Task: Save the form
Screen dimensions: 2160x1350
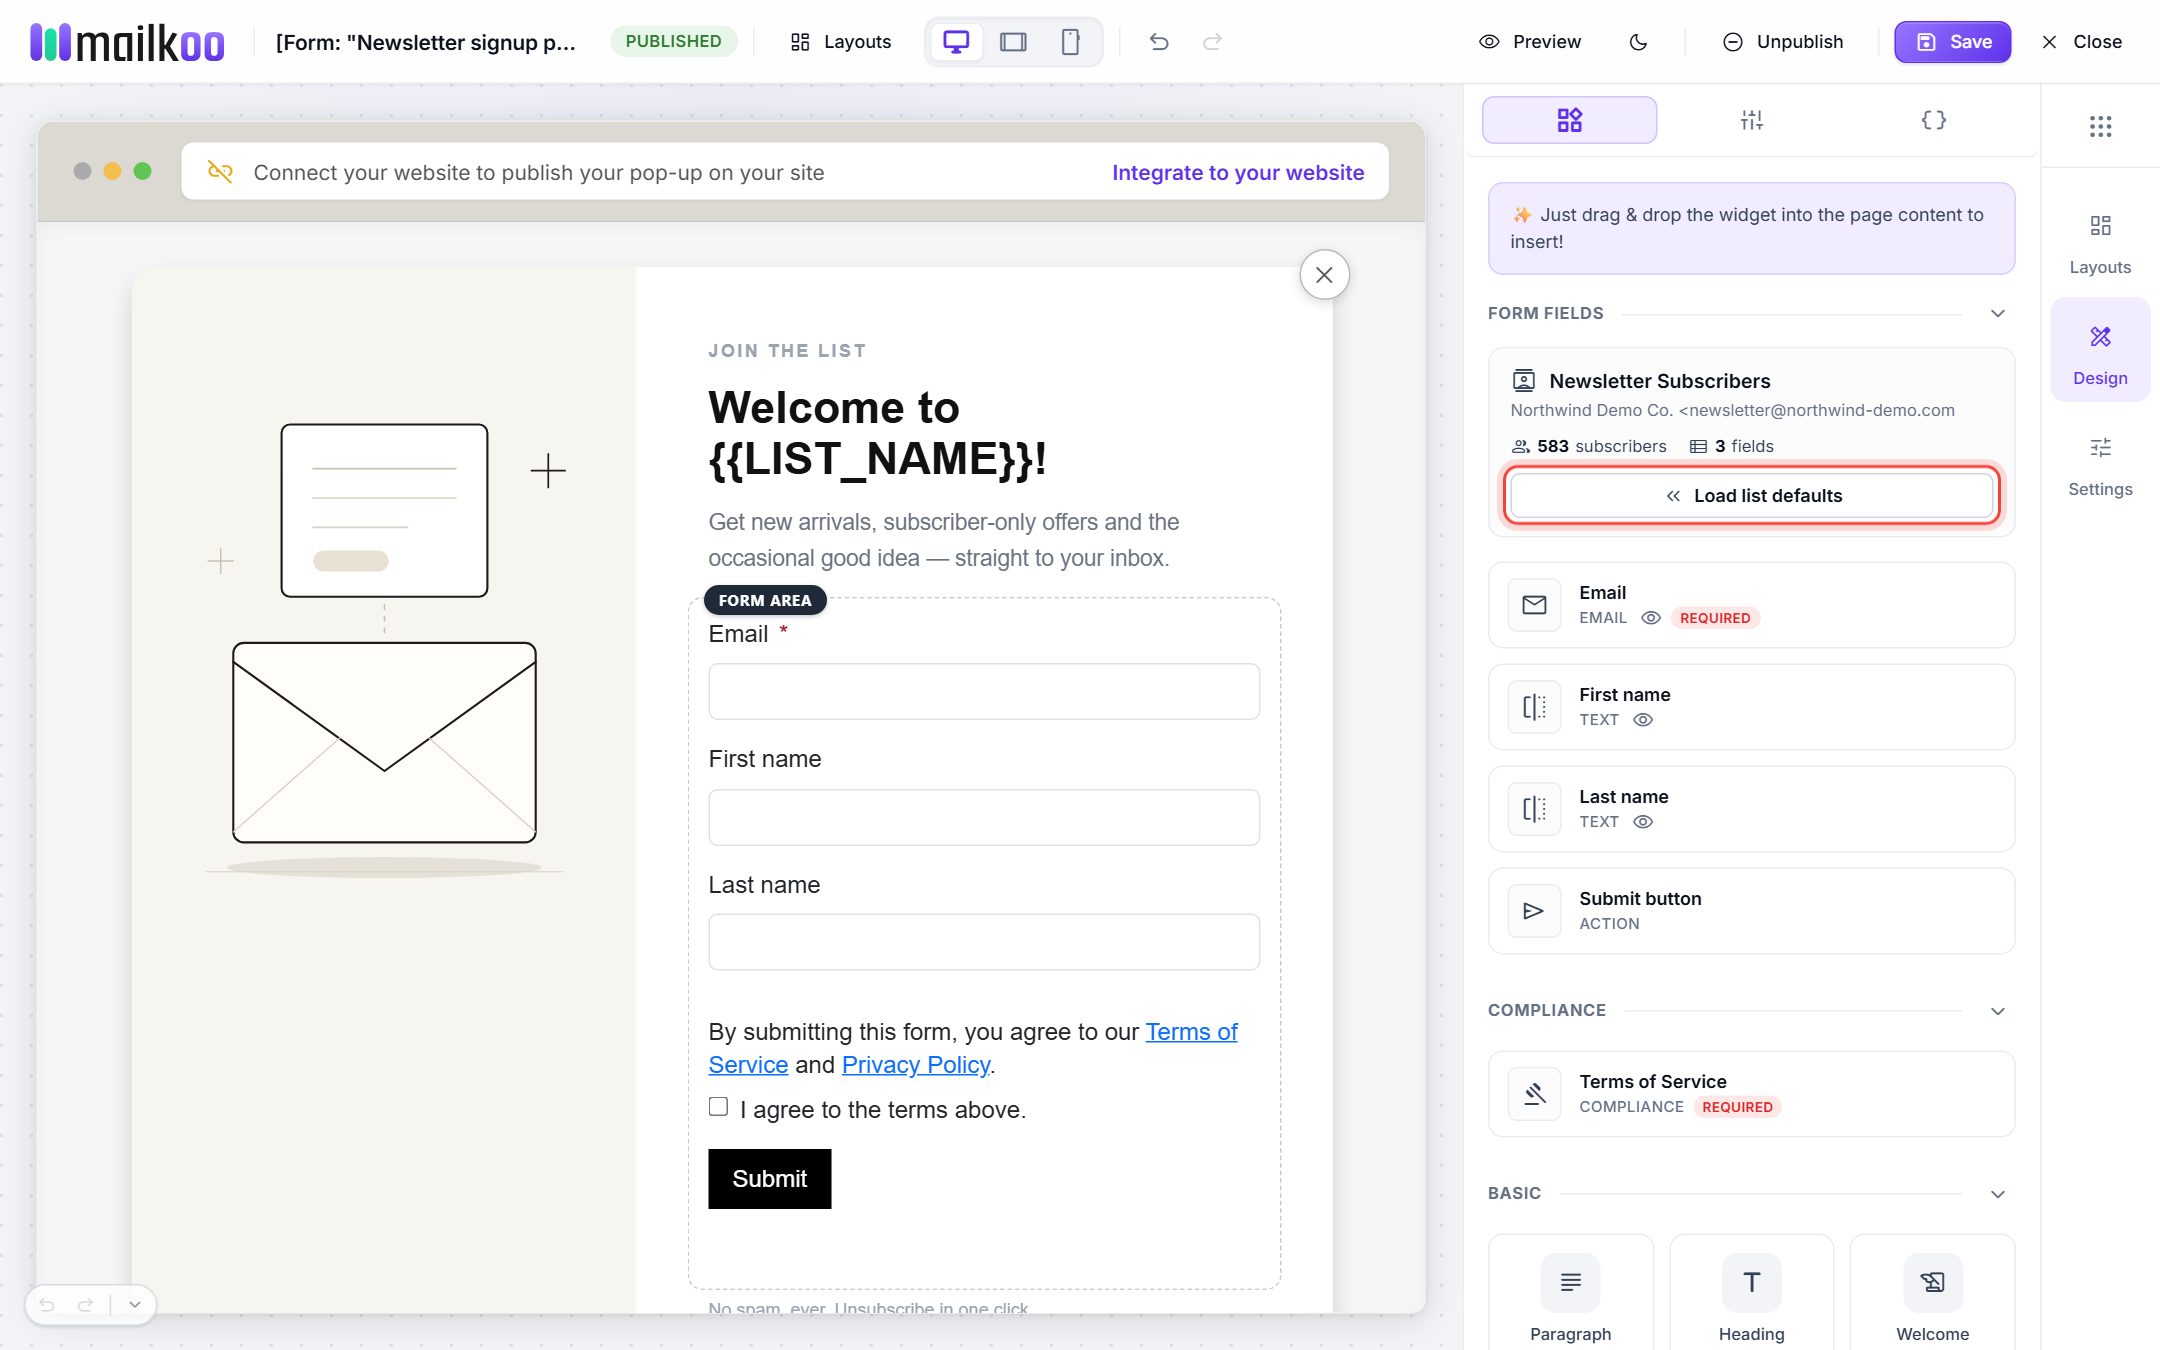Action: click(1952, 42)
